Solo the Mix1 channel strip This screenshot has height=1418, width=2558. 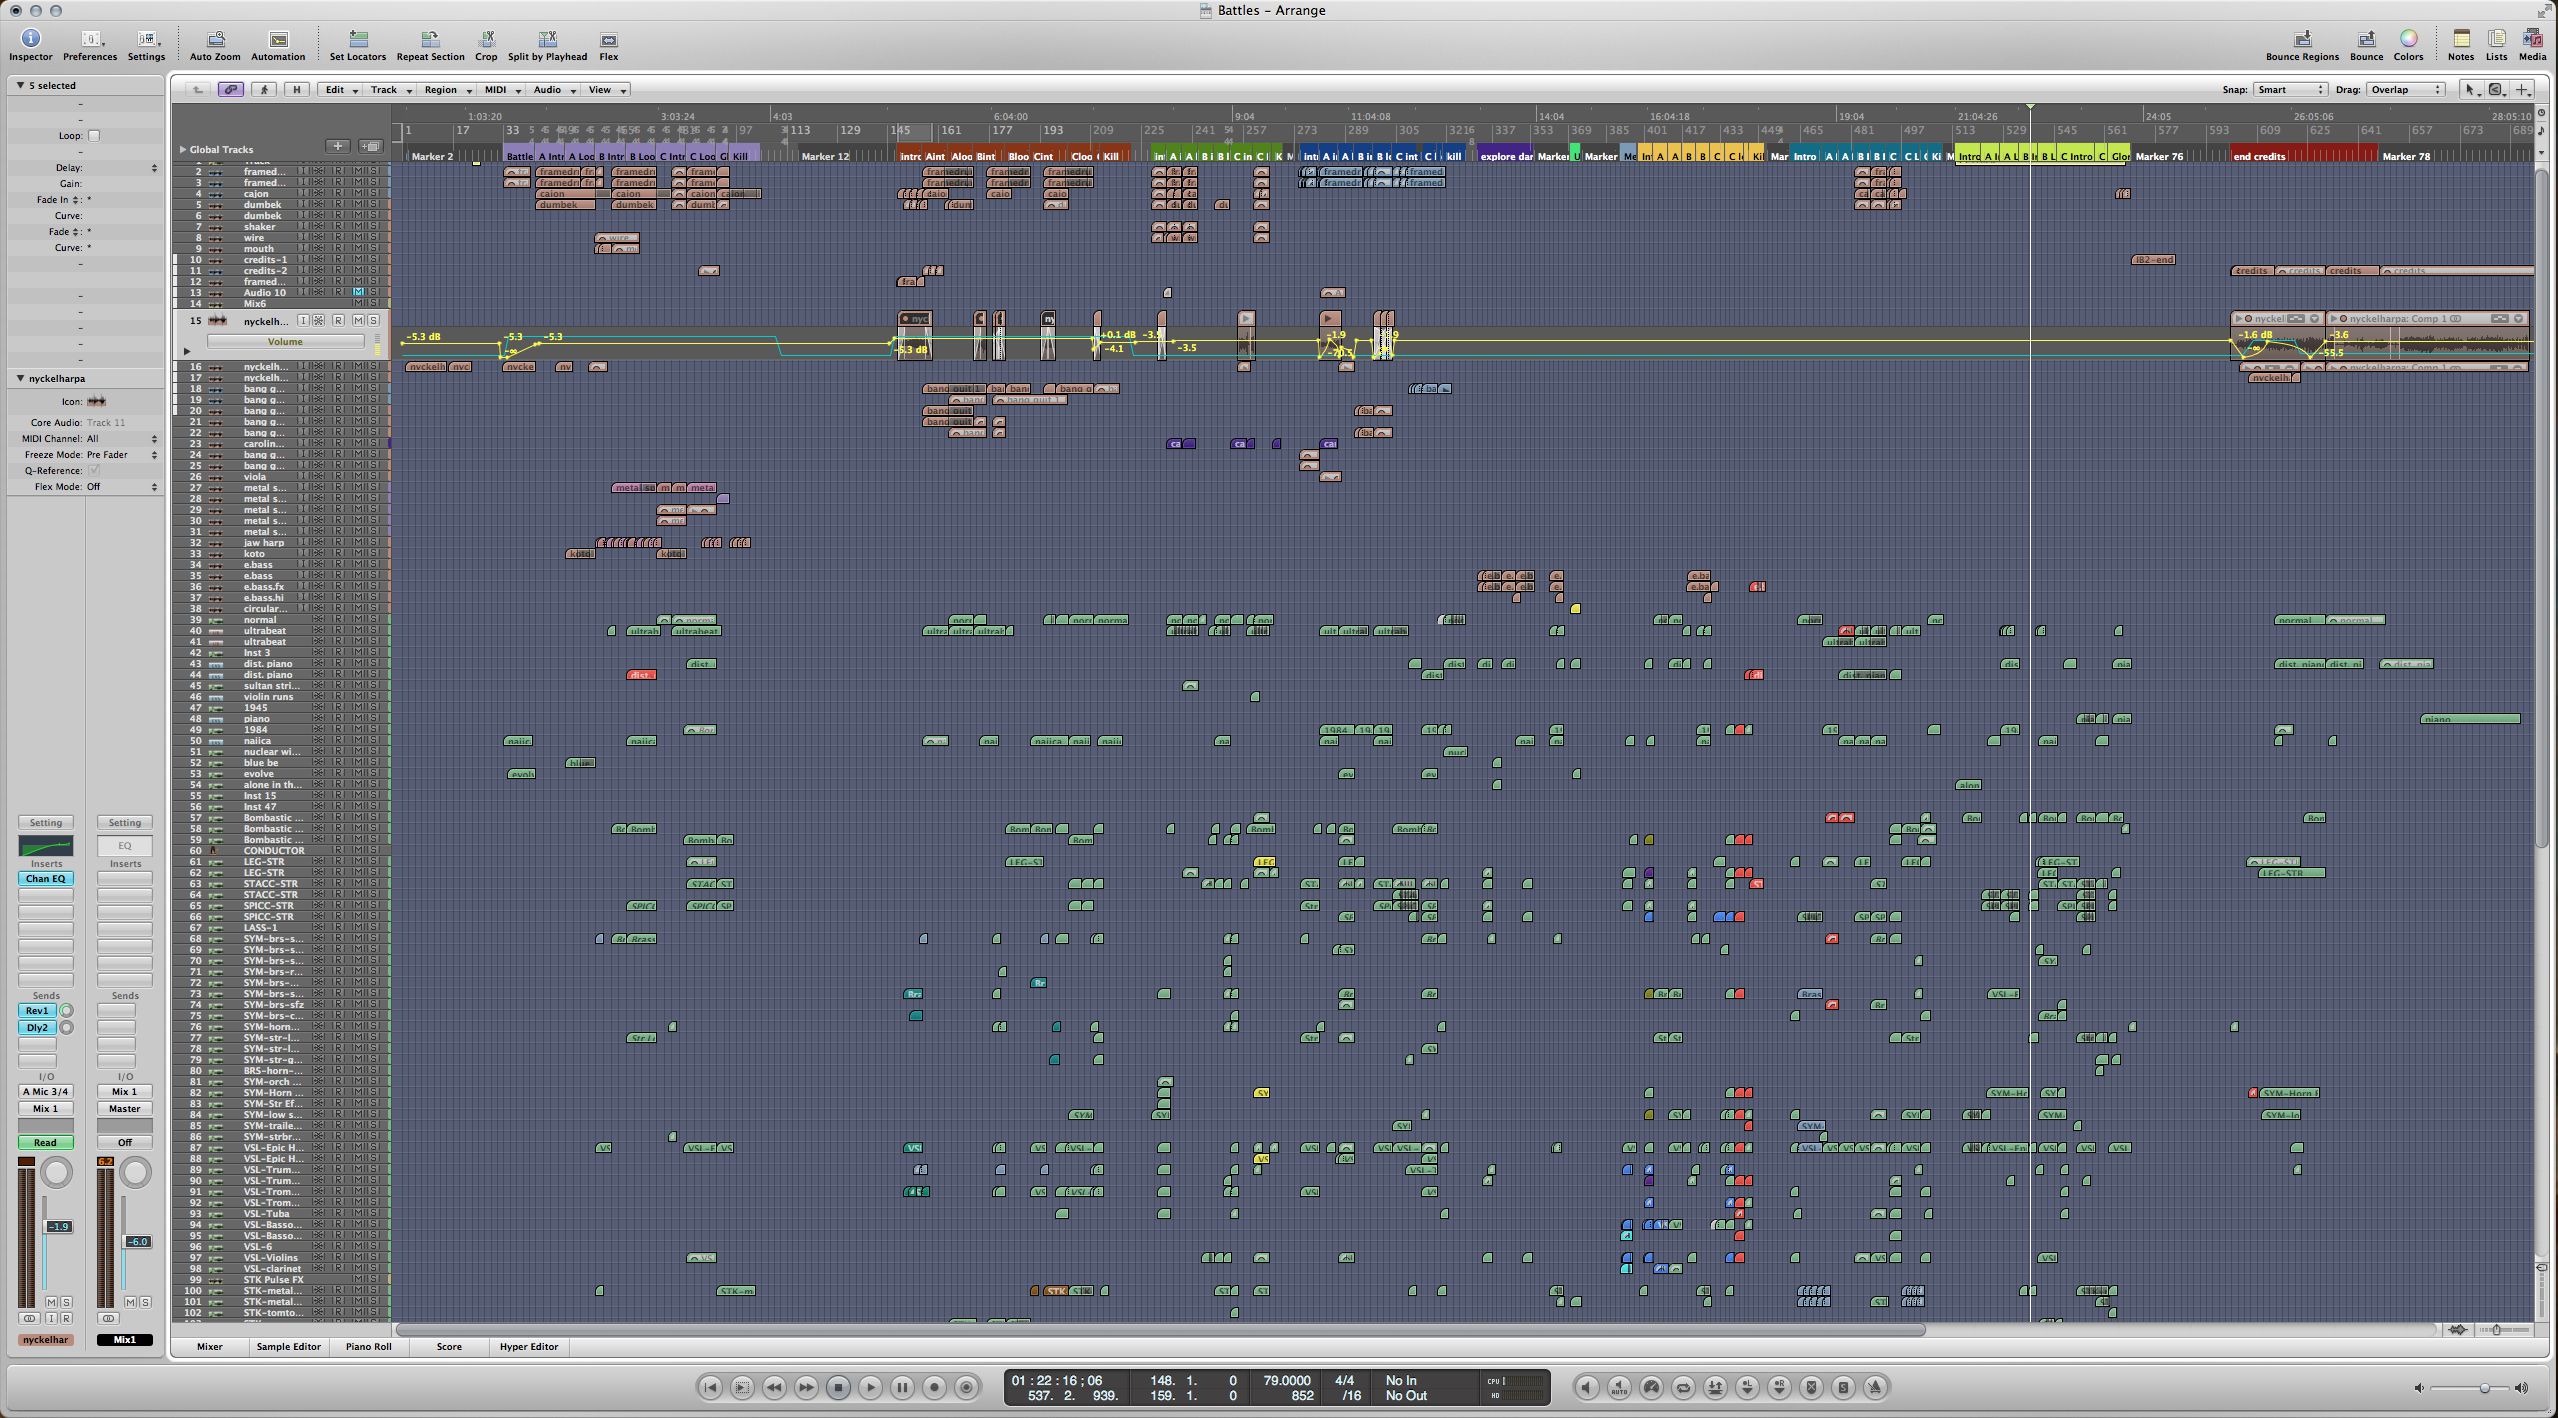[145, 1302]
